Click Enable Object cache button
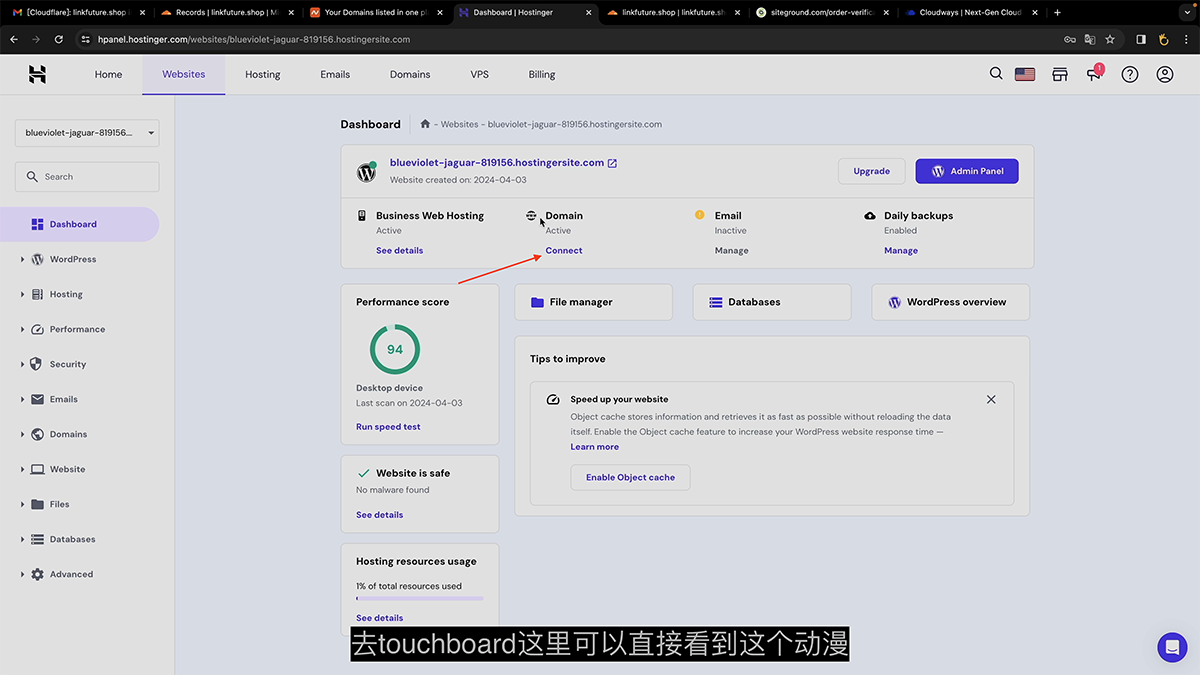 pyautogui.click(x=630, y=477)
